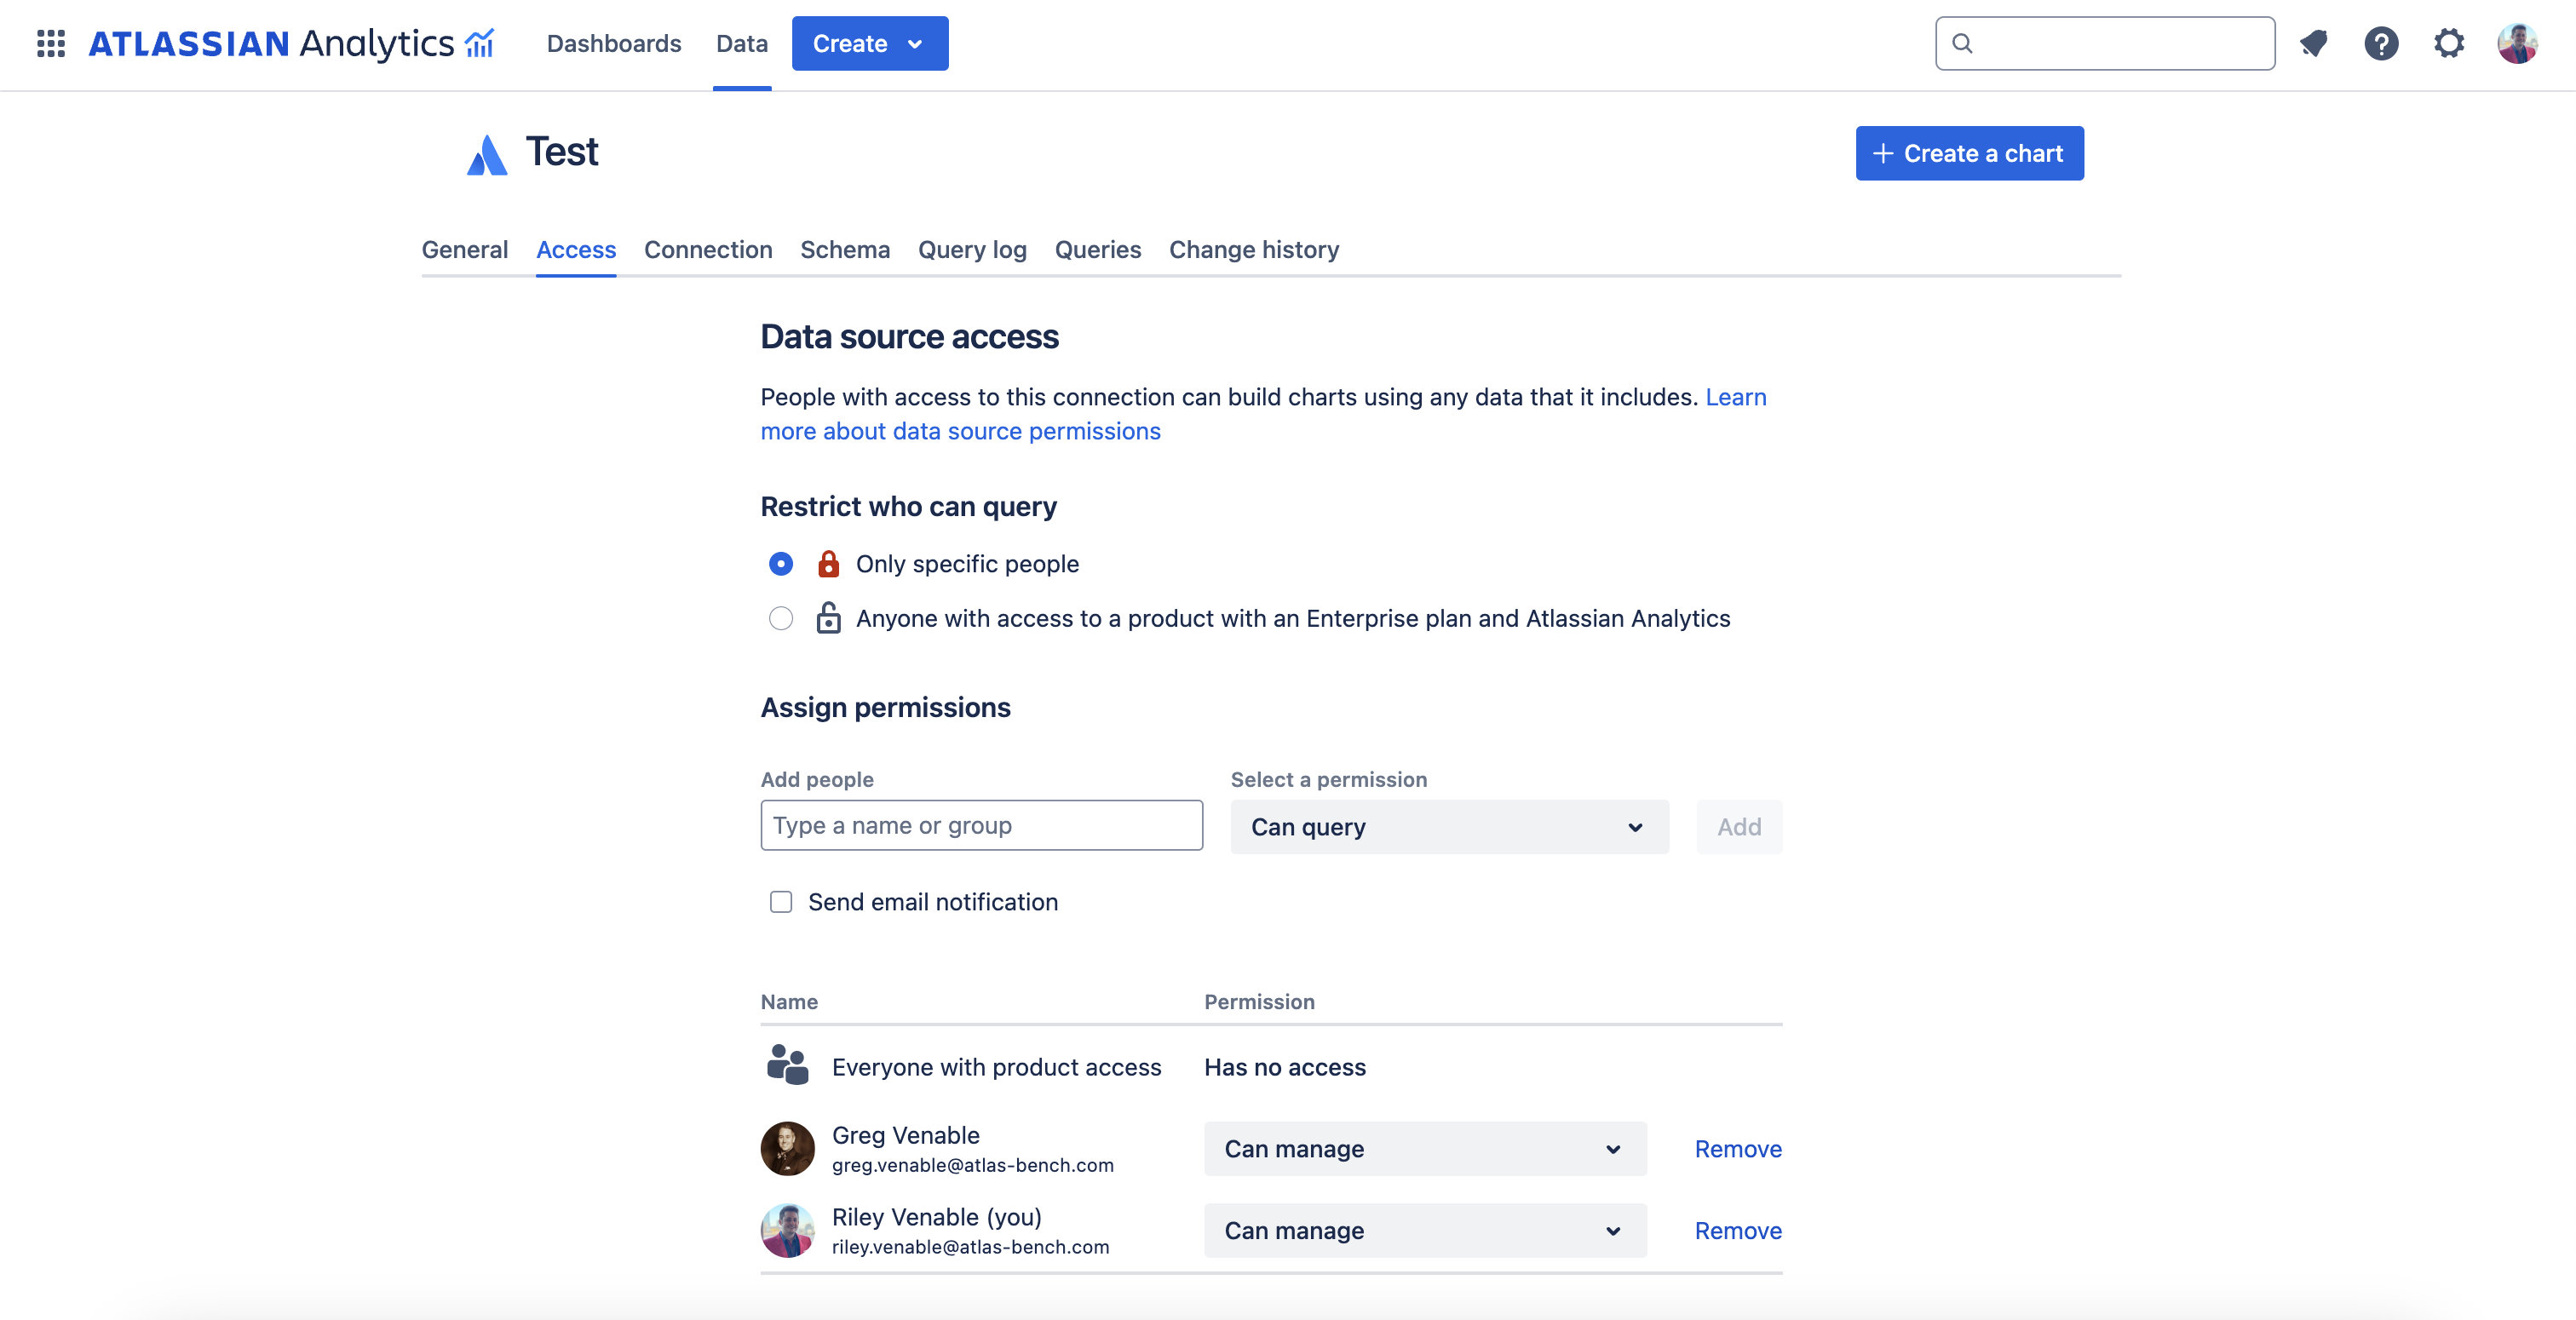Click the Greg Venable name text
Screen dimensions: 2576x1320
click(905, 1135)
